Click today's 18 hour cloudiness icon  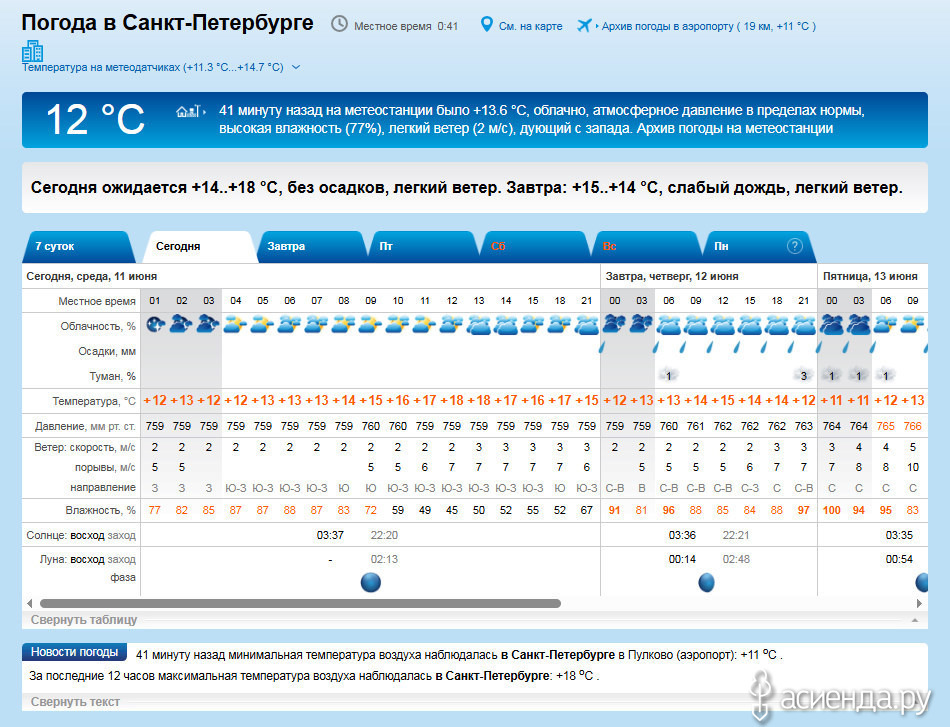(559, 325)
